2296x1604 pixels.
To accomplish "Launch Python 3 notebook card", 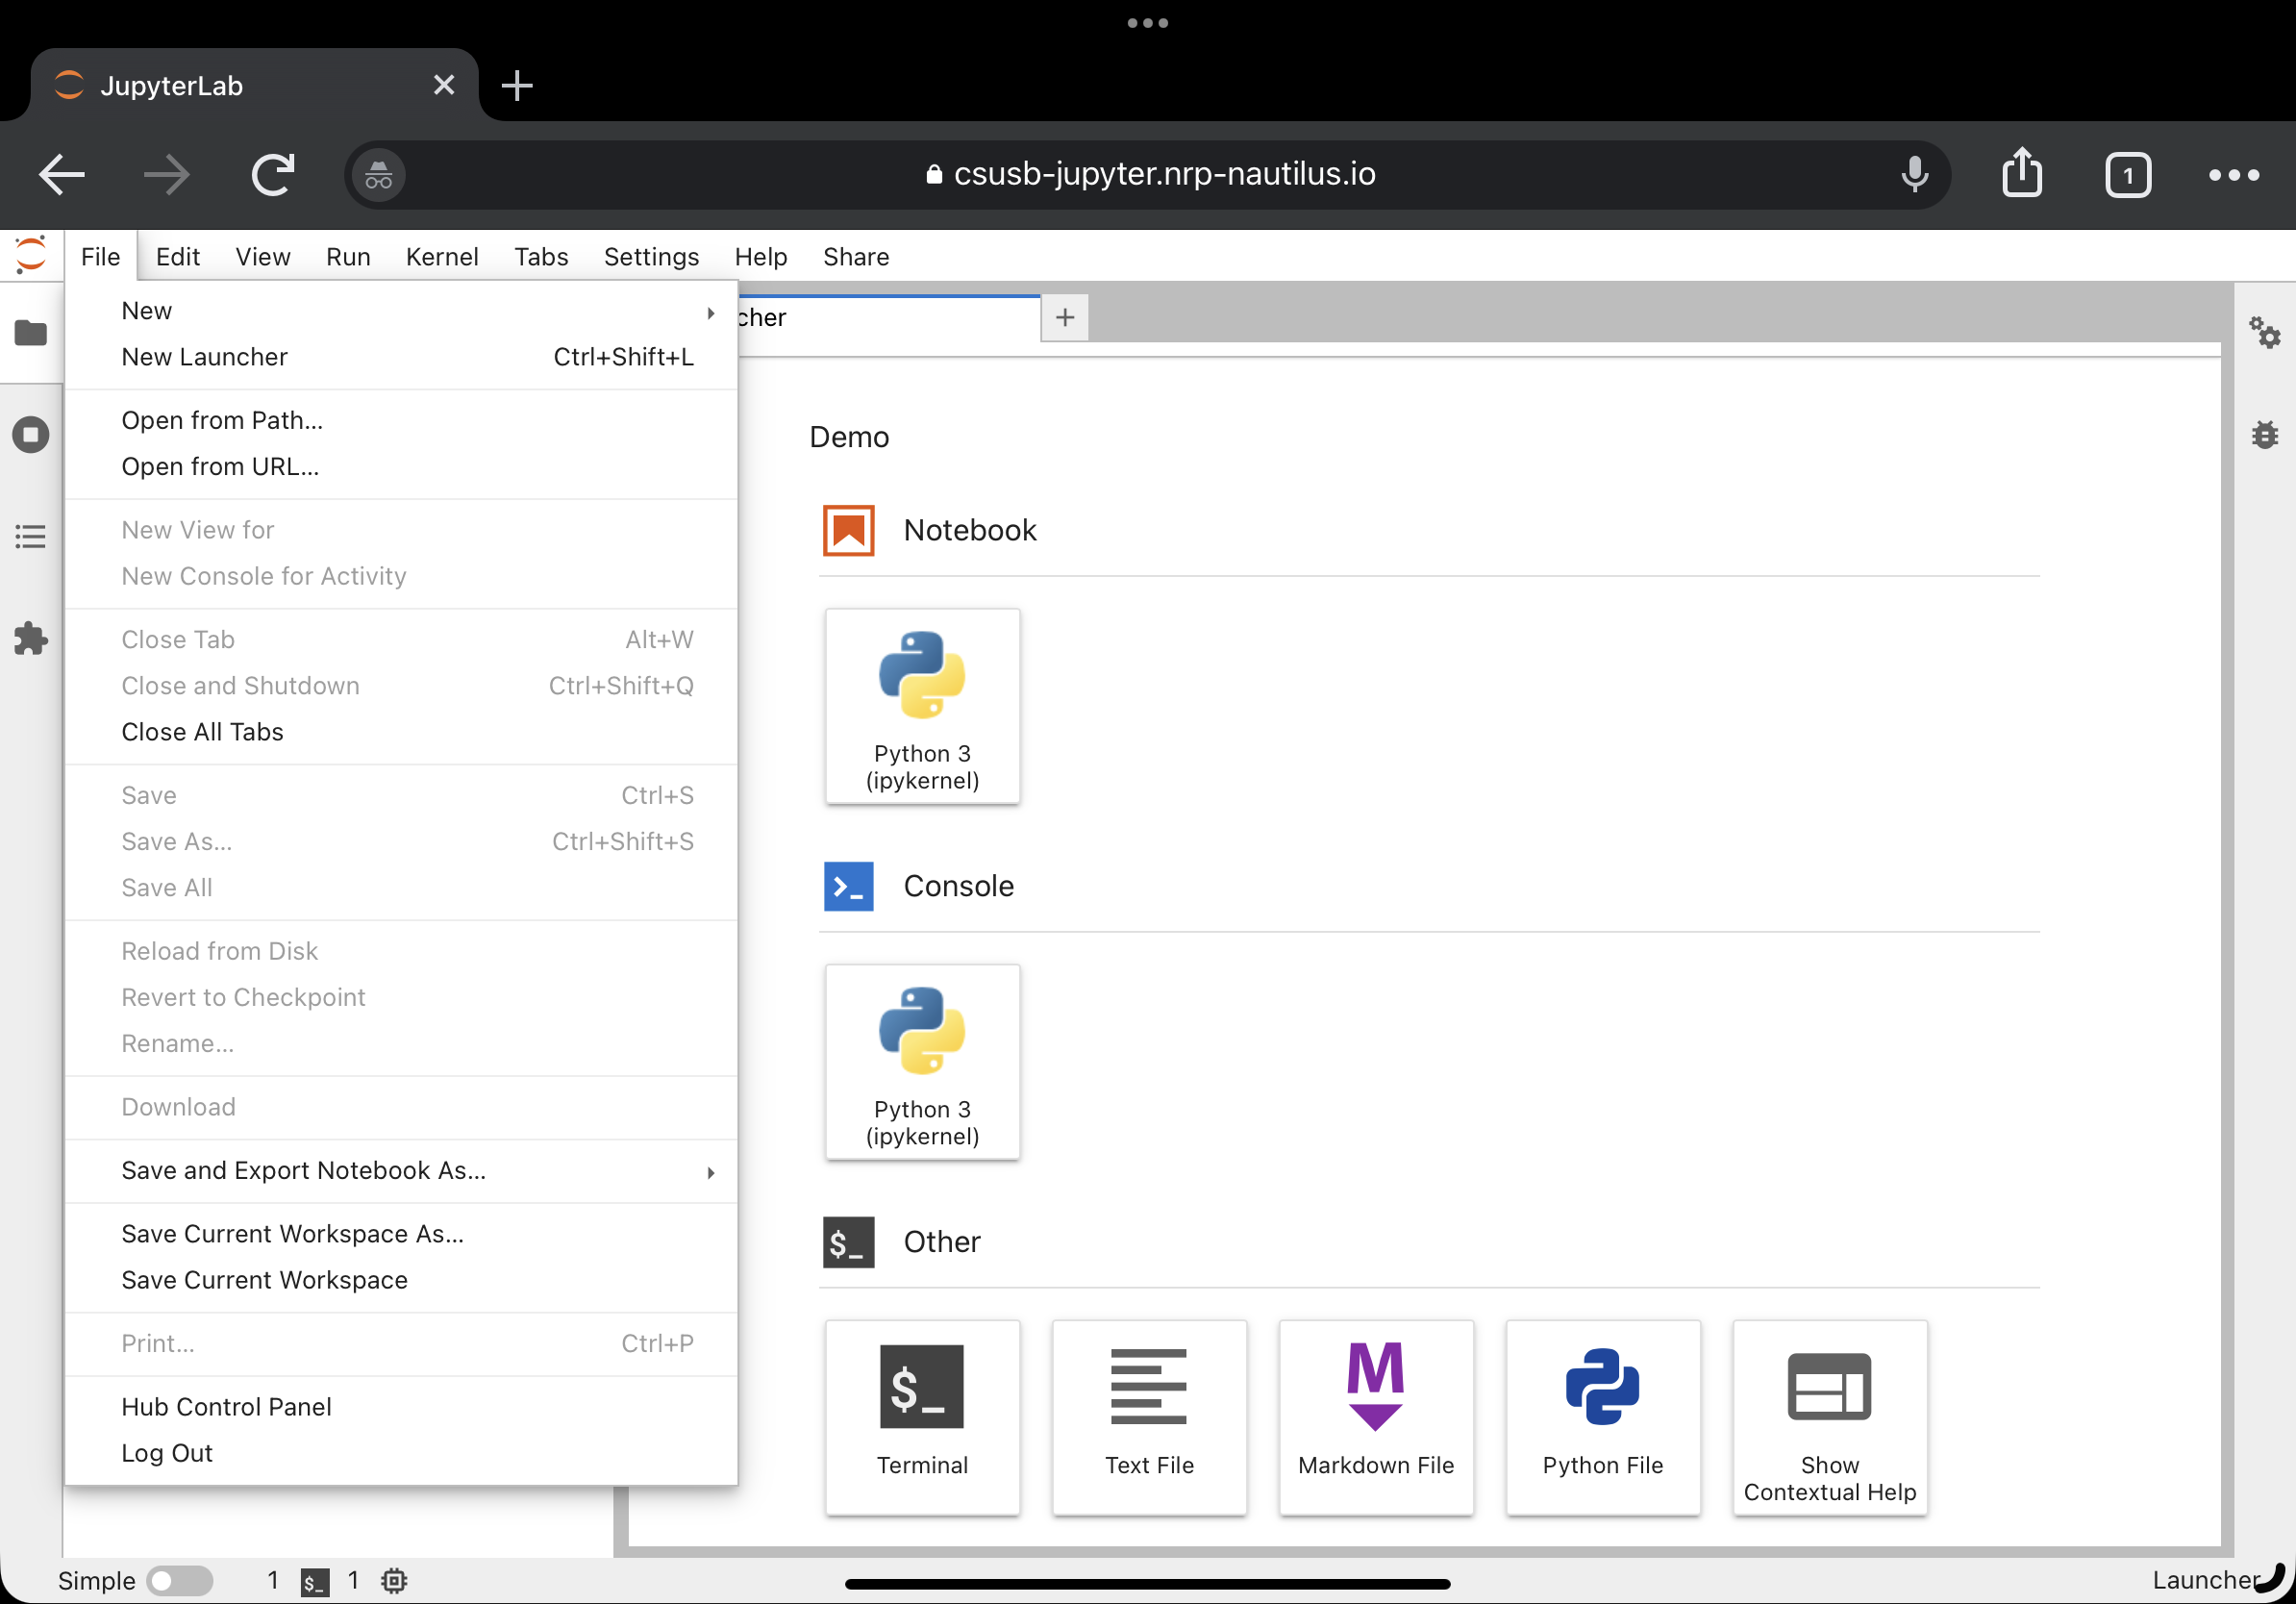I will 922,706.
